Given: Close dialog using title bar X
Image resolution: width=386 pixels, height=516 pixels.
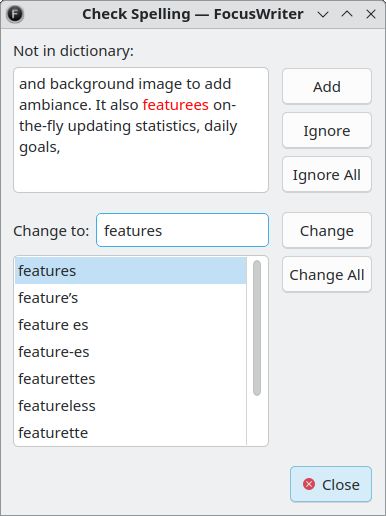Looking at the screenshot, I should pyautogui.click(x=371, y=14).
